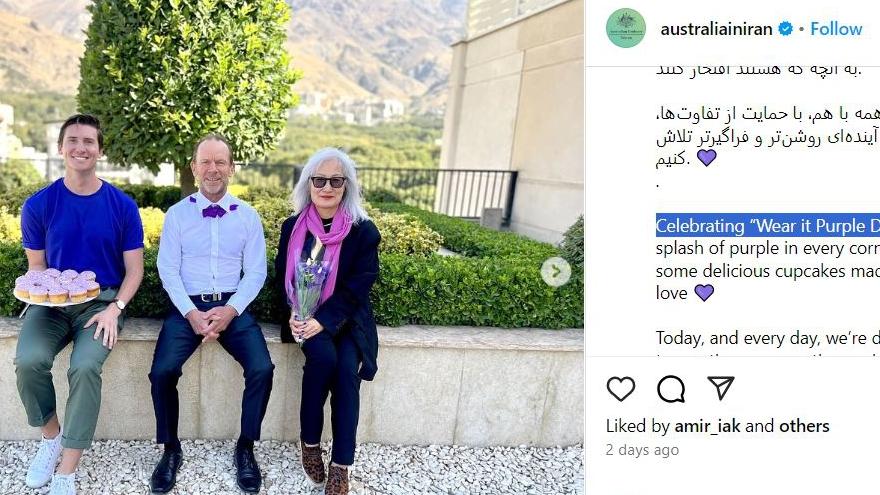Open amir_iak's profile from likes
The width and height of the screenshot is (880, 495).
[x=707, y=426]
